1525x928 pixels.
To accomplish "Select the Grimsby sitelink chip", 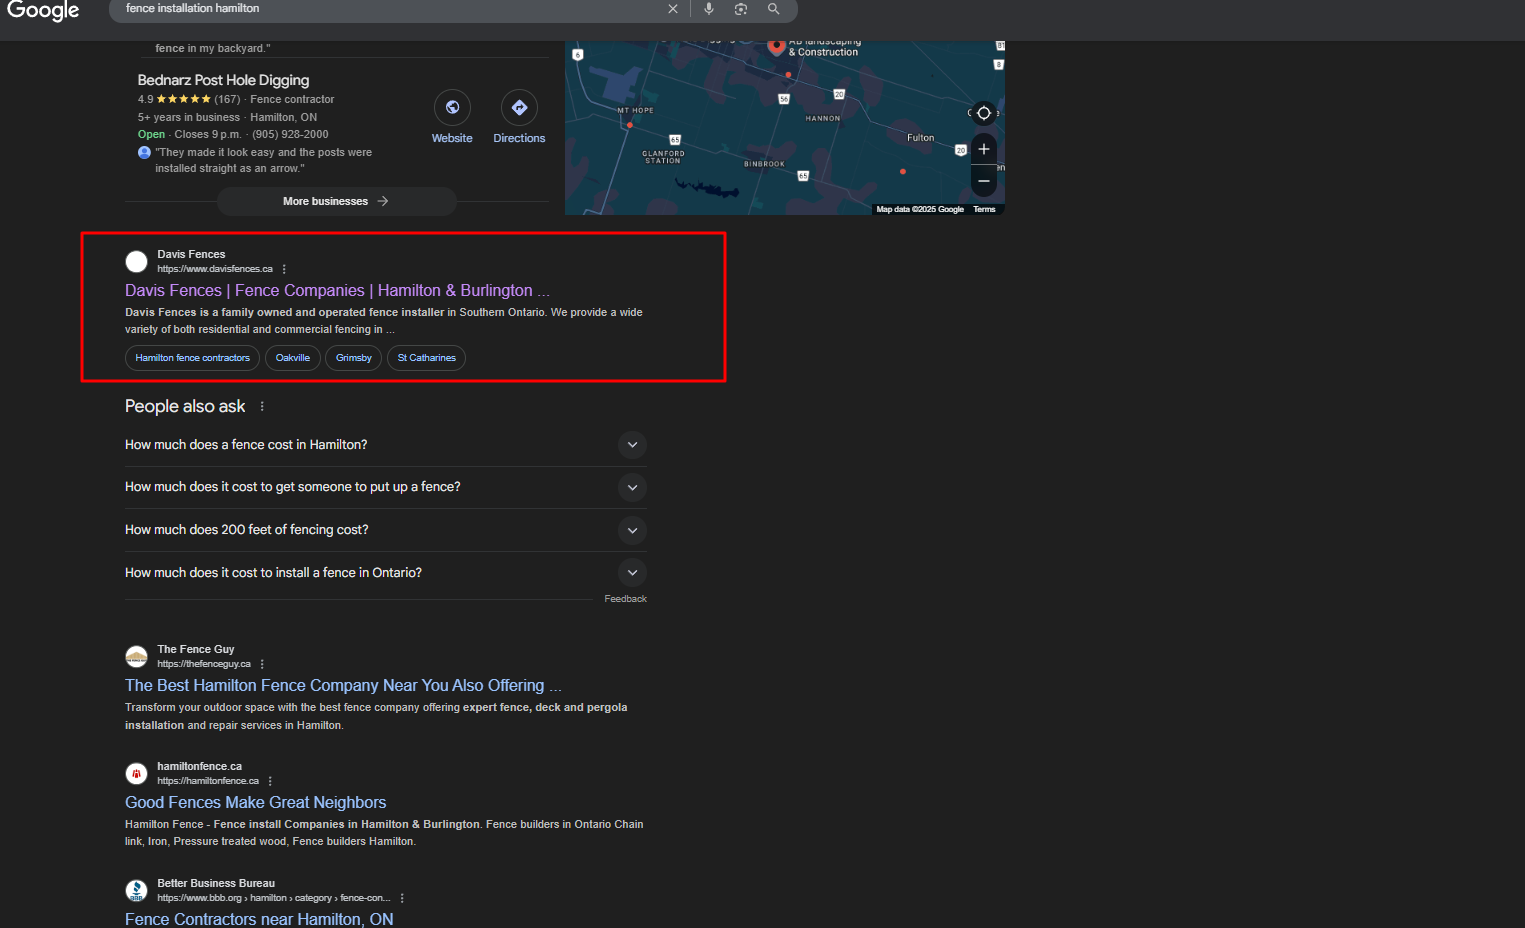I will pyautogui.click(x=353, y=358).
